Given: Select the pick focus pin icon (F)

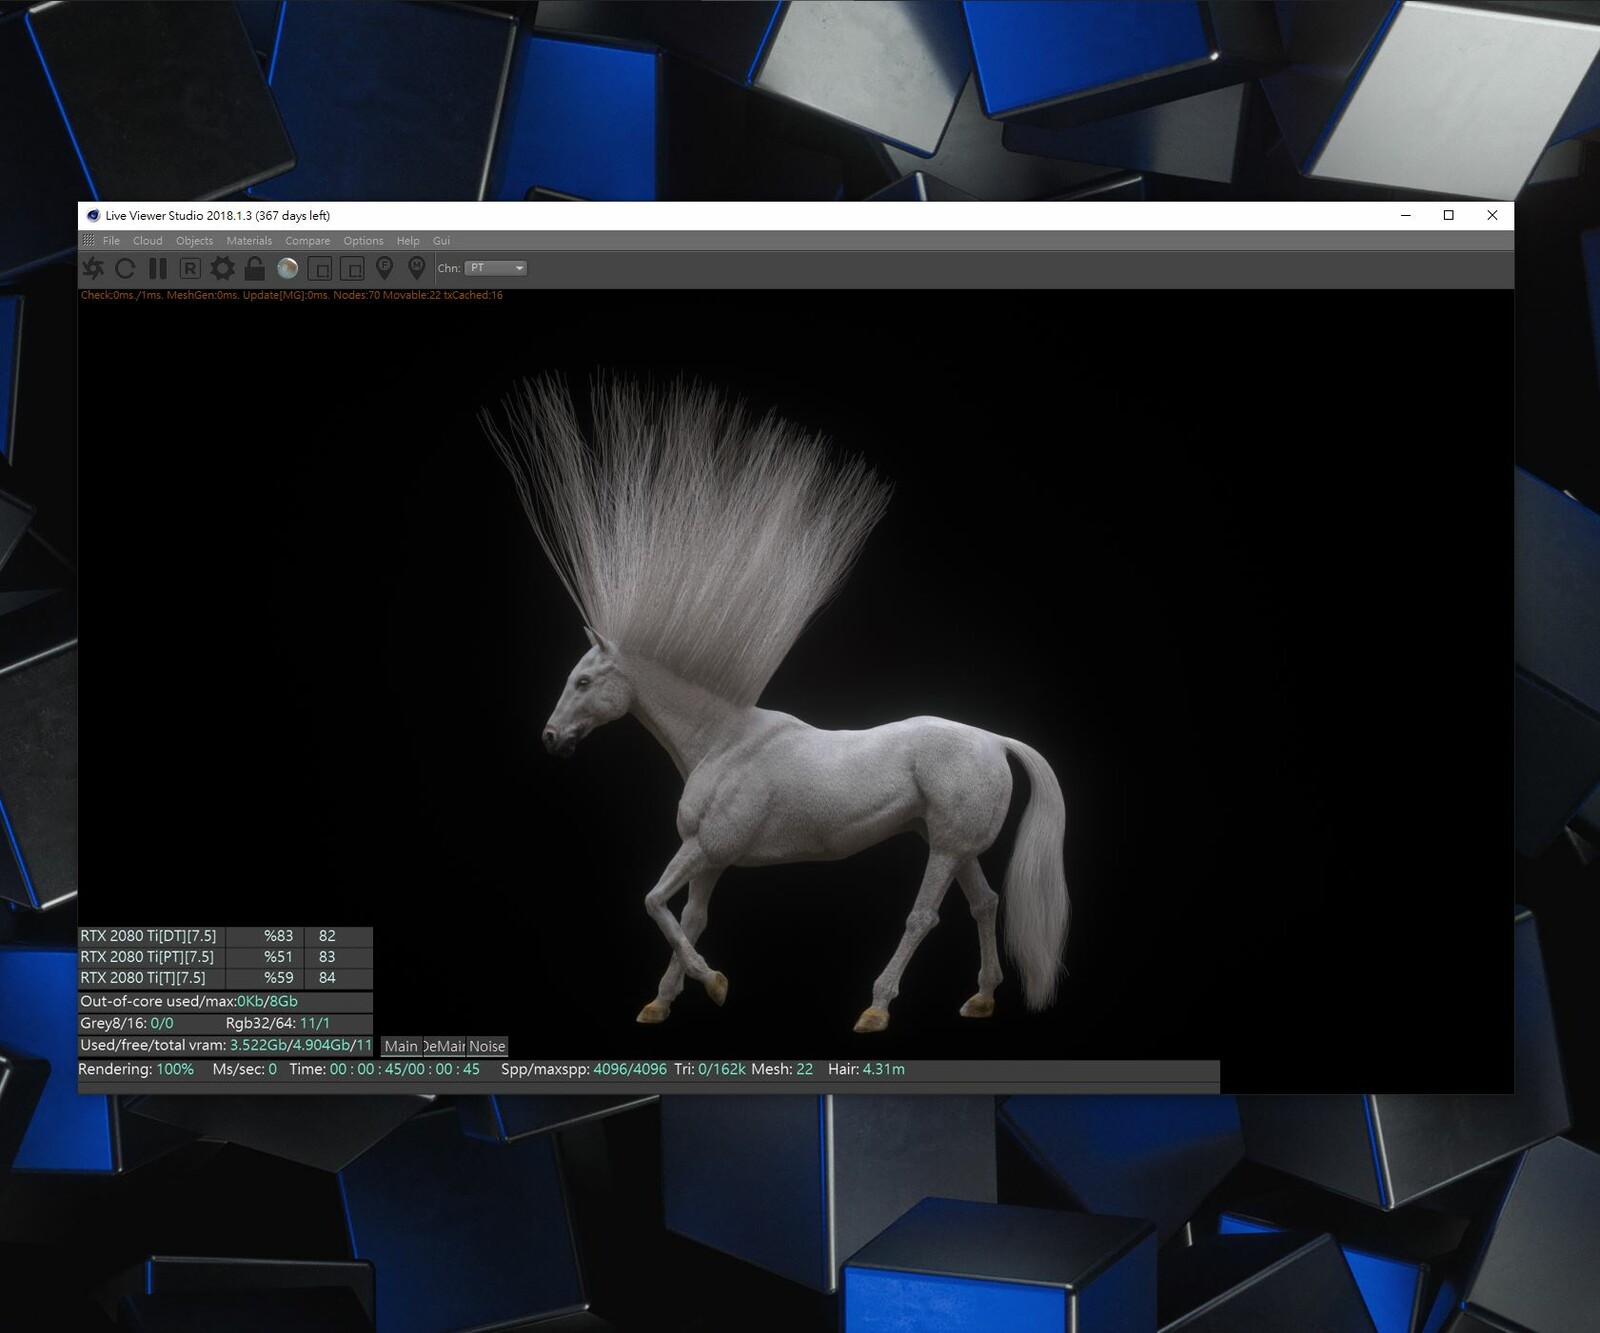Looking at the screenshot, I should (x=384, y=268).
